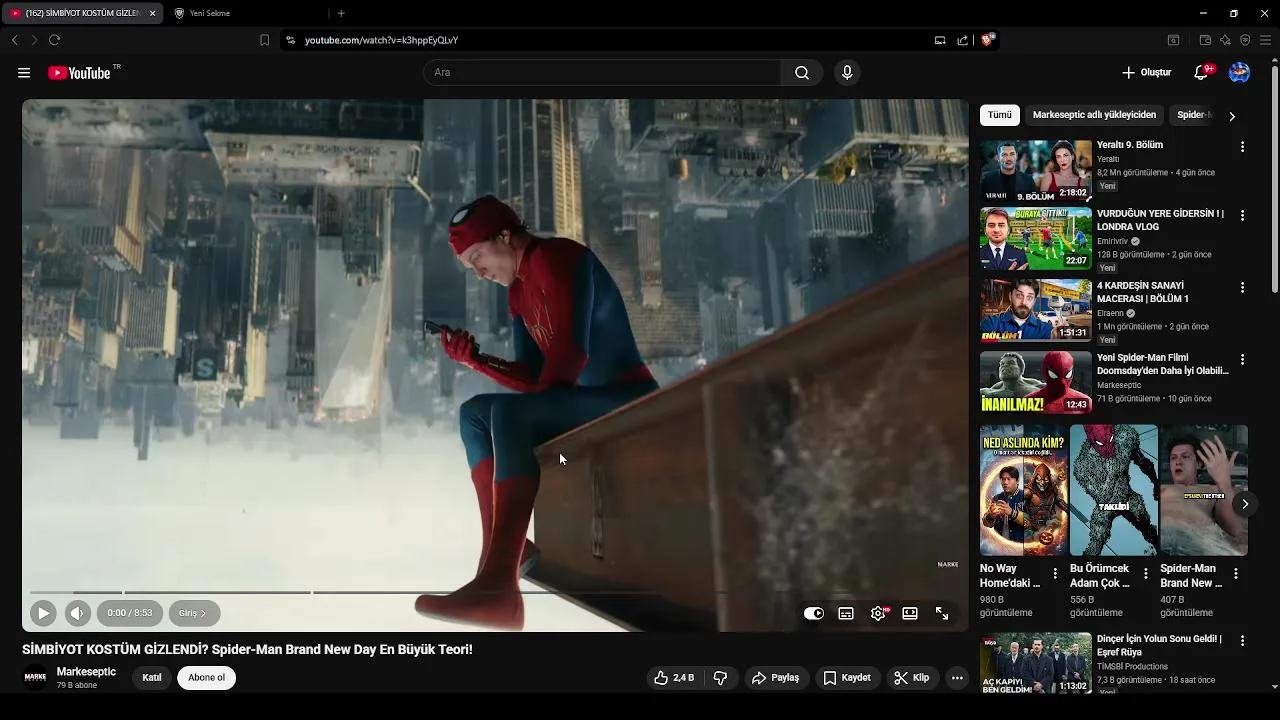Open 4 KARDEŞİN SANAYİ MACERASI thumbnail
1280x720 pixels.
click(1036, 311)
